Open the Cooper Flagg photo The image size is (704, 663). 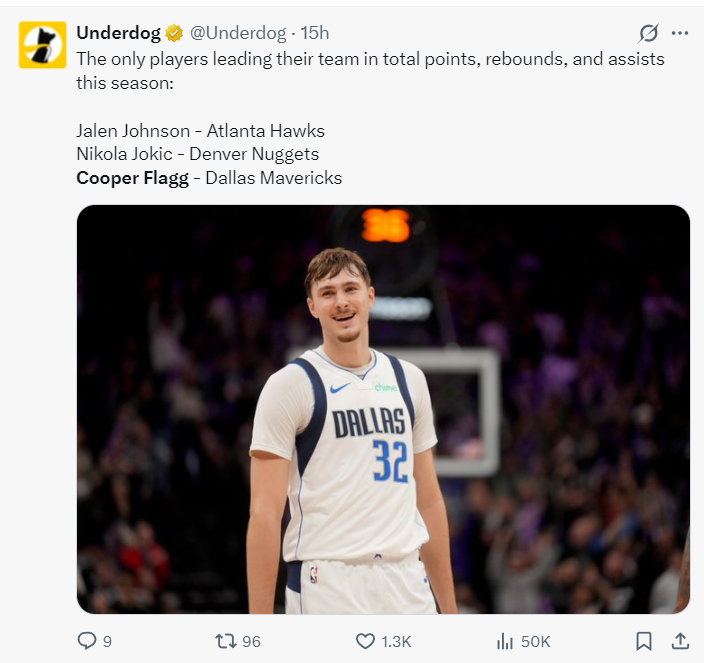coord(383,409)
